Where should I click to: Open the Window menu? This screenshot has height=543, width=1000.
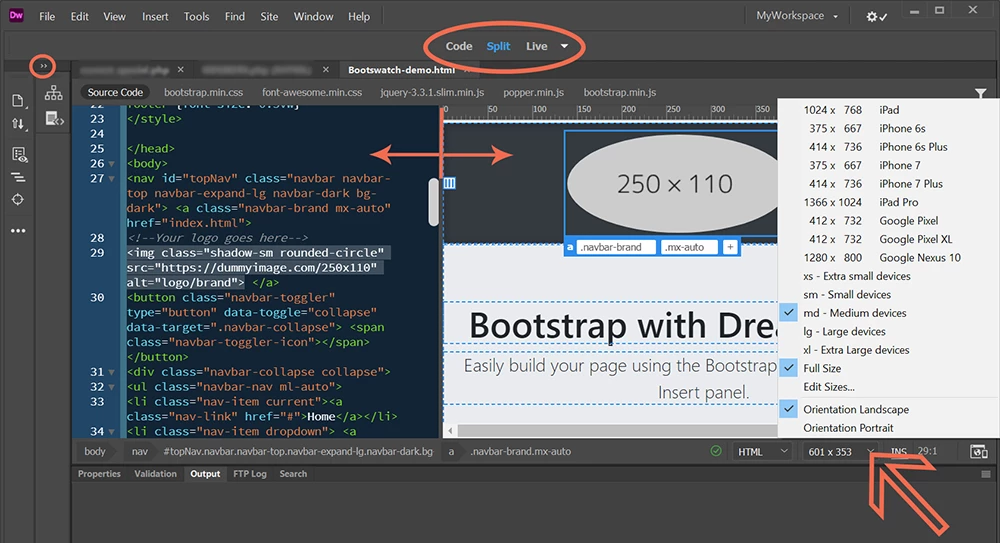point(313,17)
